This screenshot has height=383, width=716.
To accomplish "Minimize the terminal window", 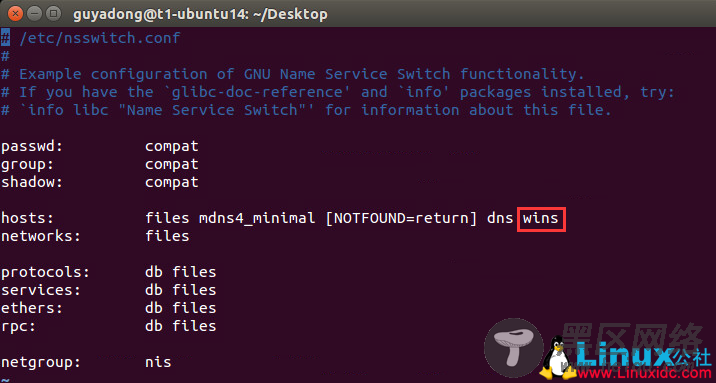I will tap(35, 14).
